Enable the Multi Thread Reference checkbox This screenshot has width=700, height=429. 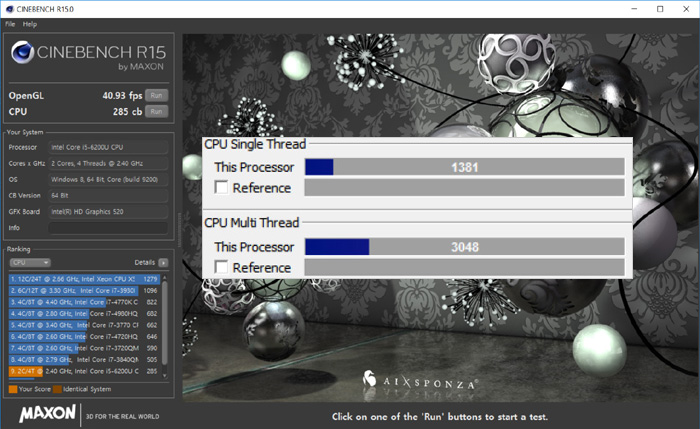pyautogui.click(x=221, y=267)
